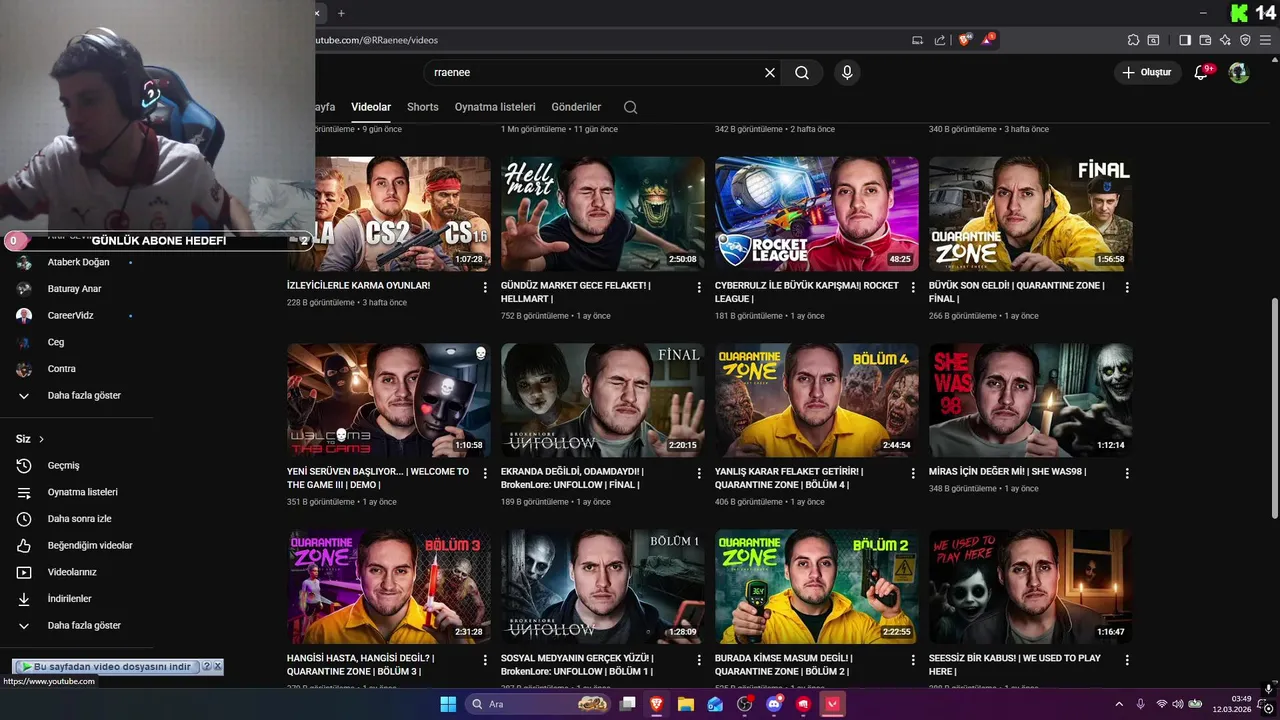Open options for WE USED TO PLAY HERE video
The height and width of the screenshot is (720, 1280).
[1127, 660]
